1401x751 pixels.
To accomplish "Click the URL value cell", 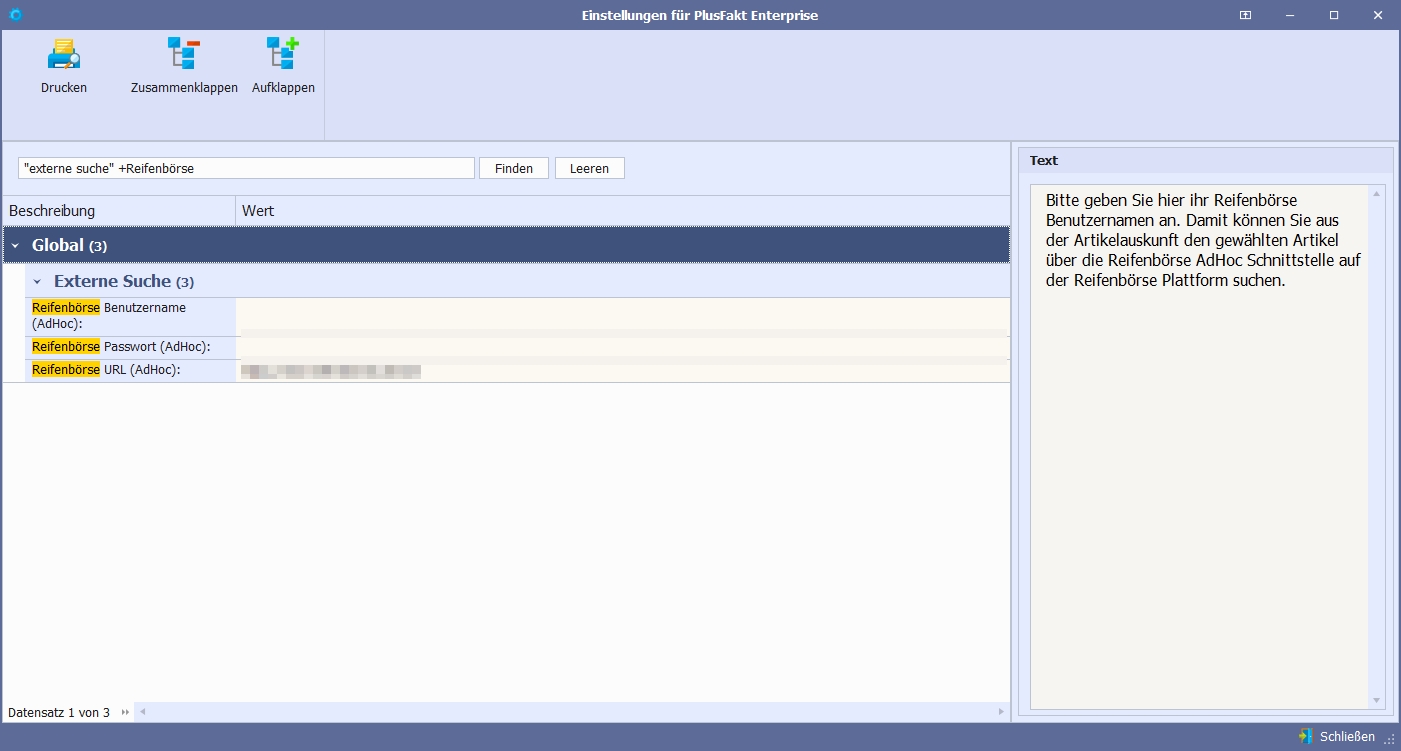I will tap(623, 370).
